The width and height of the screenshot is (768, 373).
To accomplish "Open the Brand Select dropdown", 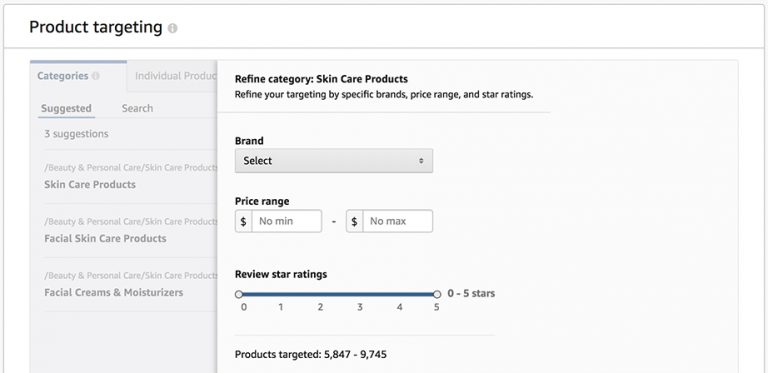I will (334, 161).
